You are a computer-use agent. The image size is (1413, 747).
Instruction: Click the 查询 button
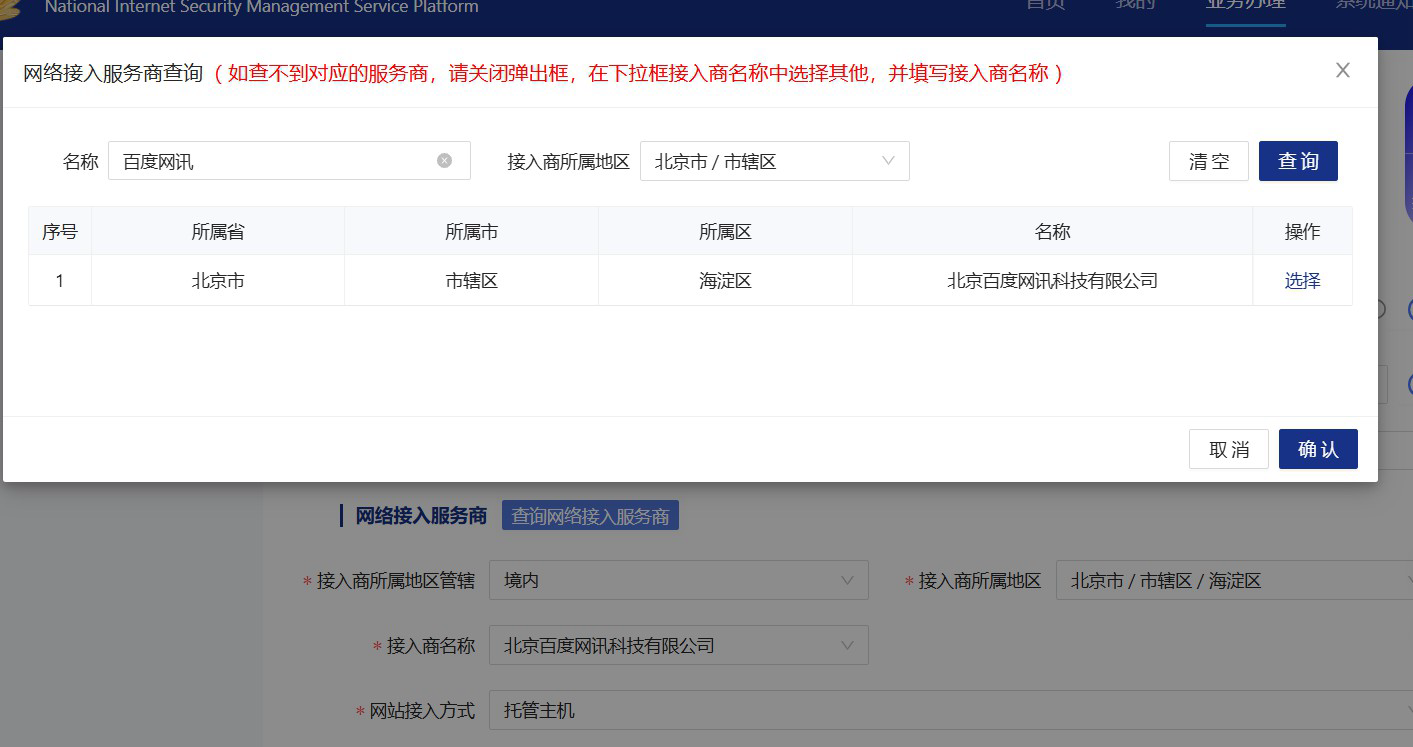1298,161
